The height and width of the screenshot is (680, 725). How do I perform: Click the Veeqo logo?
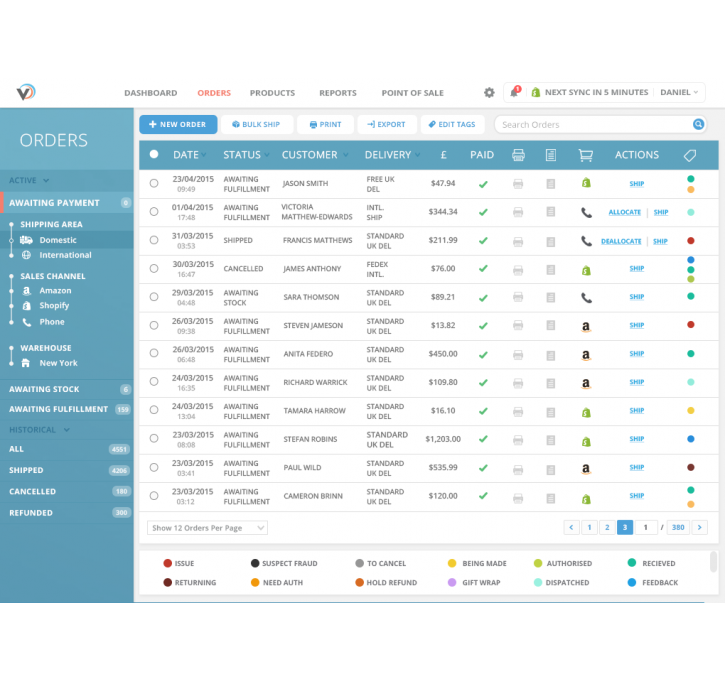pyautogui.click(x=26, y=92)
